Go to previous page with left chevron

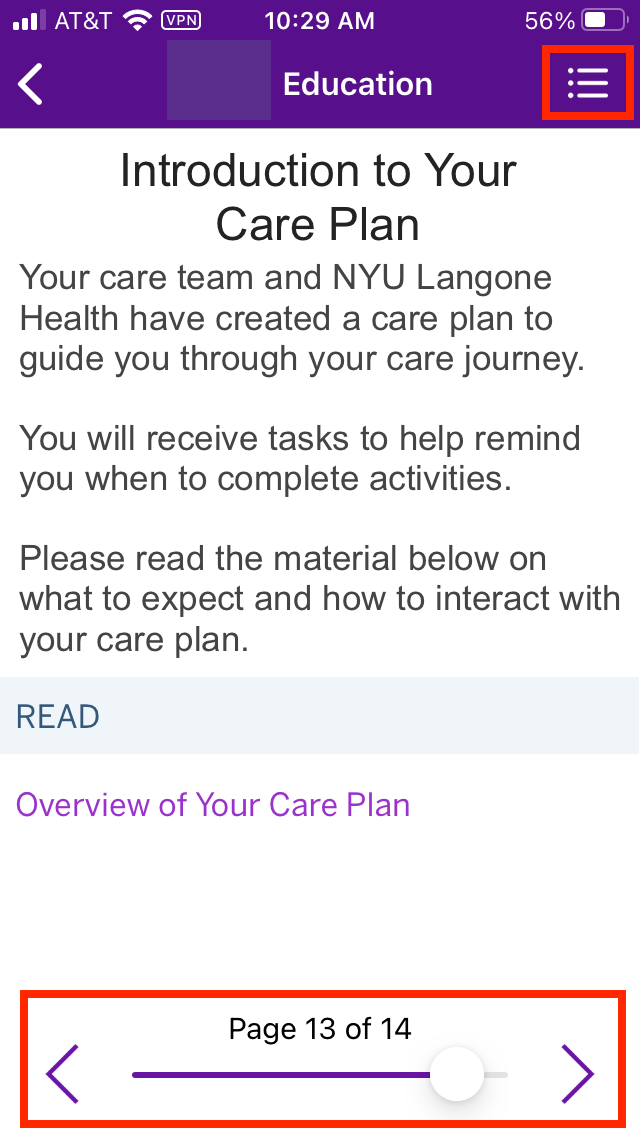[x=62, y=1074]
